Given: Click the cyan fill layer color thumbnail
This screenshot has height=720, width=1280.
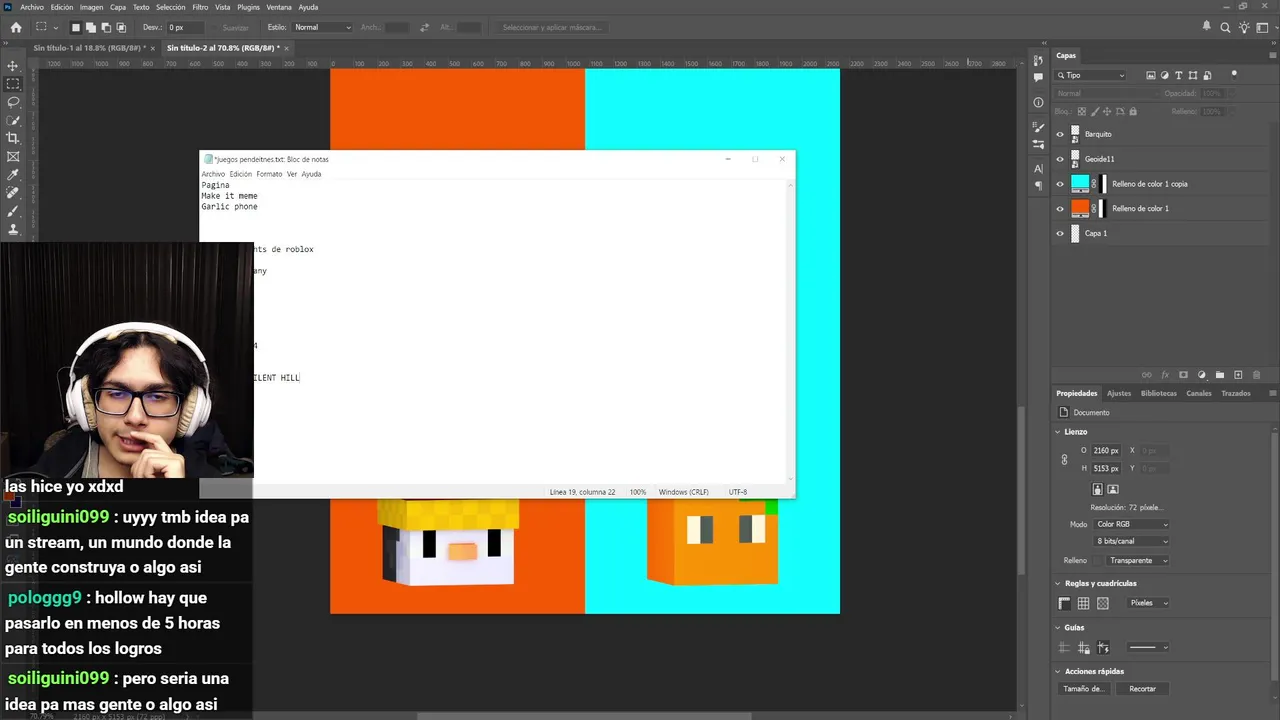Looking at the screenshot, I should [1080, 184].
